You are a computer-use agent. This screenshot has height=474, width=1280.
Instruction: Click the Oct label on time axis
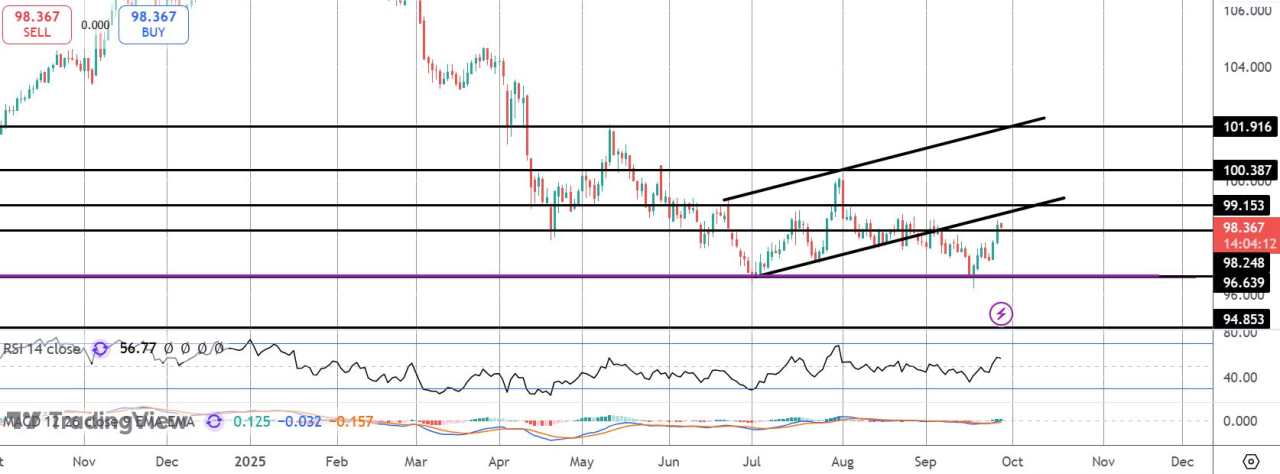click(x=1011, y=462)
